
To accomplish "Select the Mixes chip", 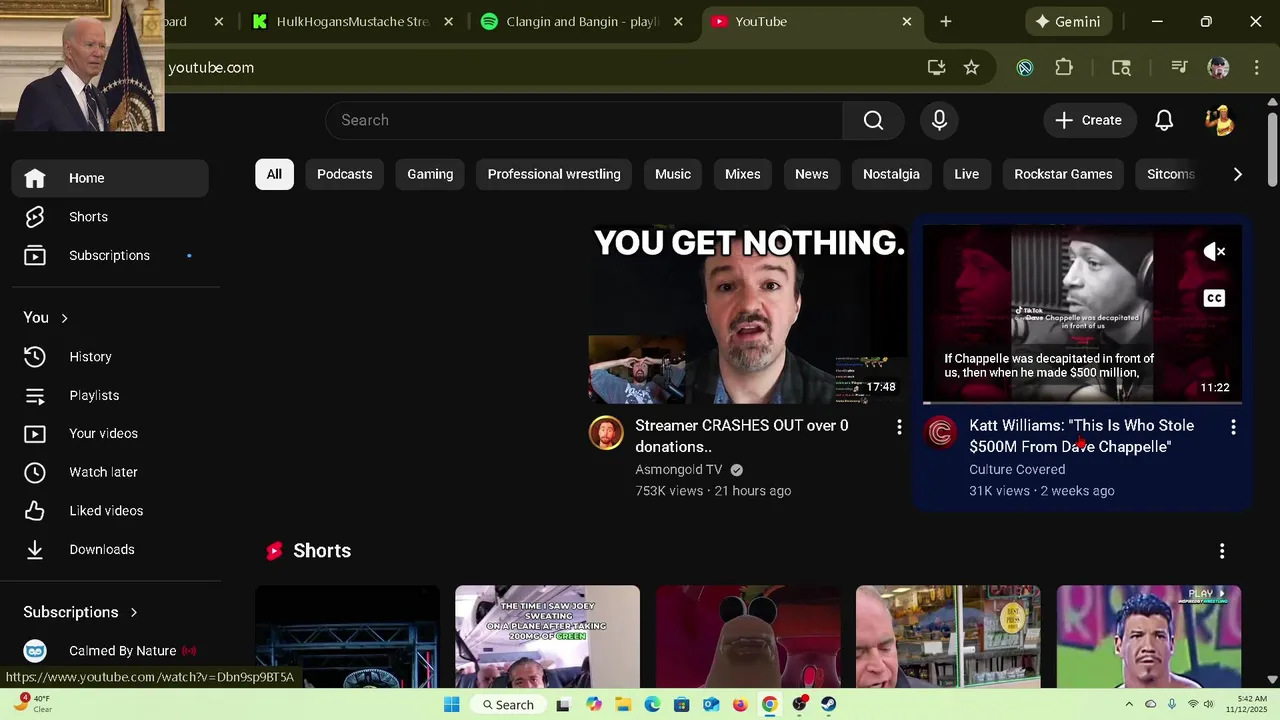I will [743, 174].
